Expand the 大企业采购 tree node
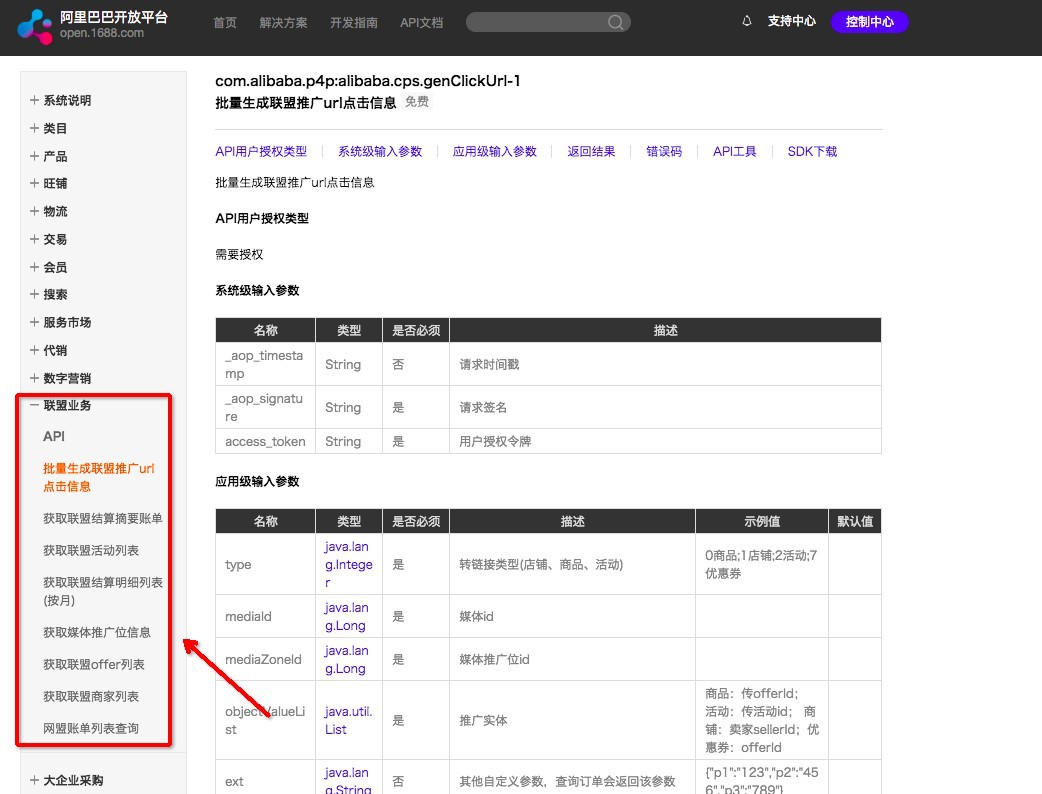1042x794 pixels. (x=34, y=780)
